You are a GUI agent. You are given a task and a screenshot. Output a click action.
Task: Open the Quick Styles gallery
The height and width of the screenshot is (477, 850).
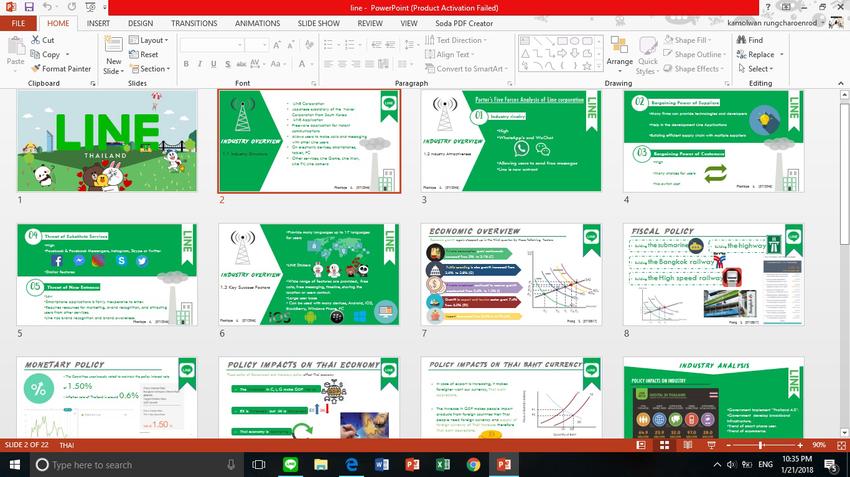(x=647, y=54)
